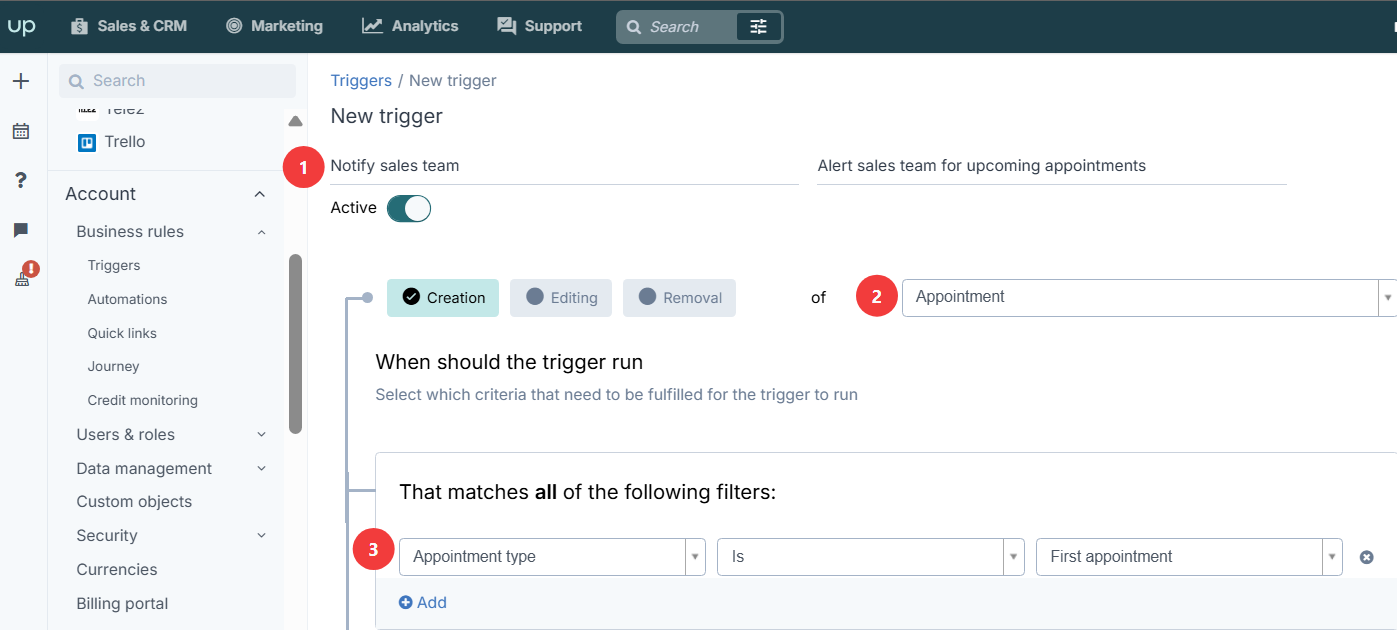This screenshot has width=1398, height=630.
Task: Select the Creation trigger option
Action: click(443, 298)
